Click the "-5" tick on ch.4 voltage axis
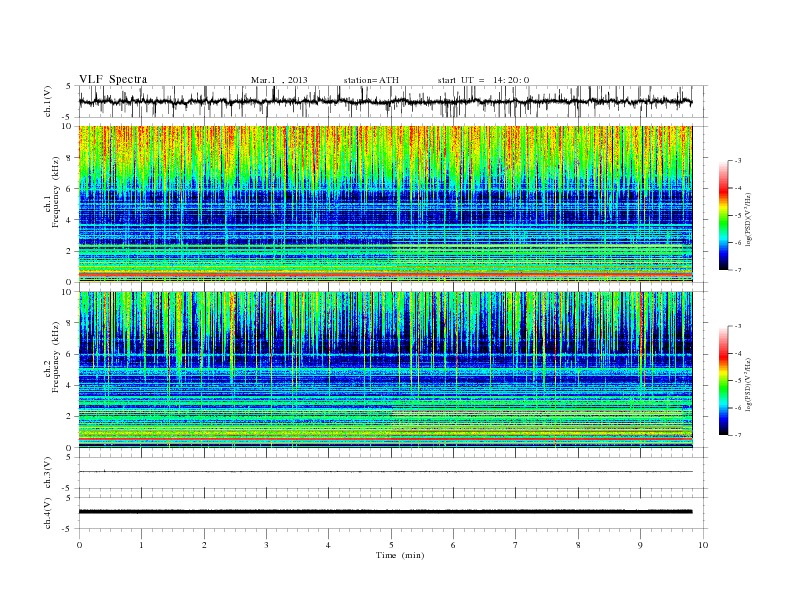792x612 pixels. (x=68, y=529)
